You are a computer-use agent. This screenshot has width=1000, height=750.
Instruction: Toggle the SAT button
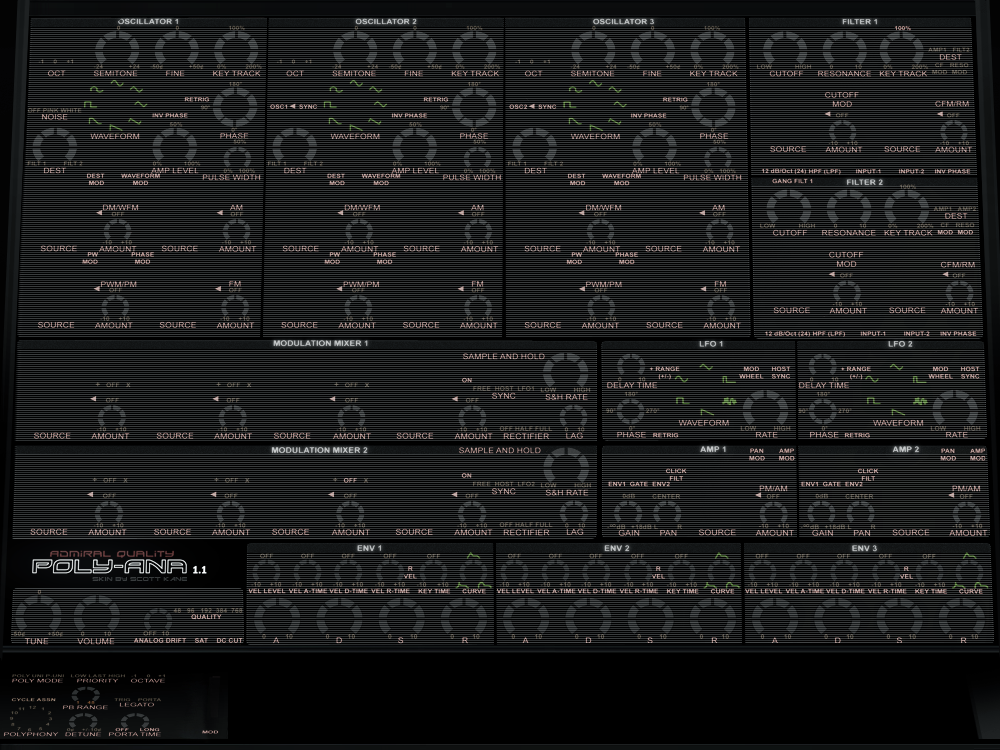coord(201,640)
